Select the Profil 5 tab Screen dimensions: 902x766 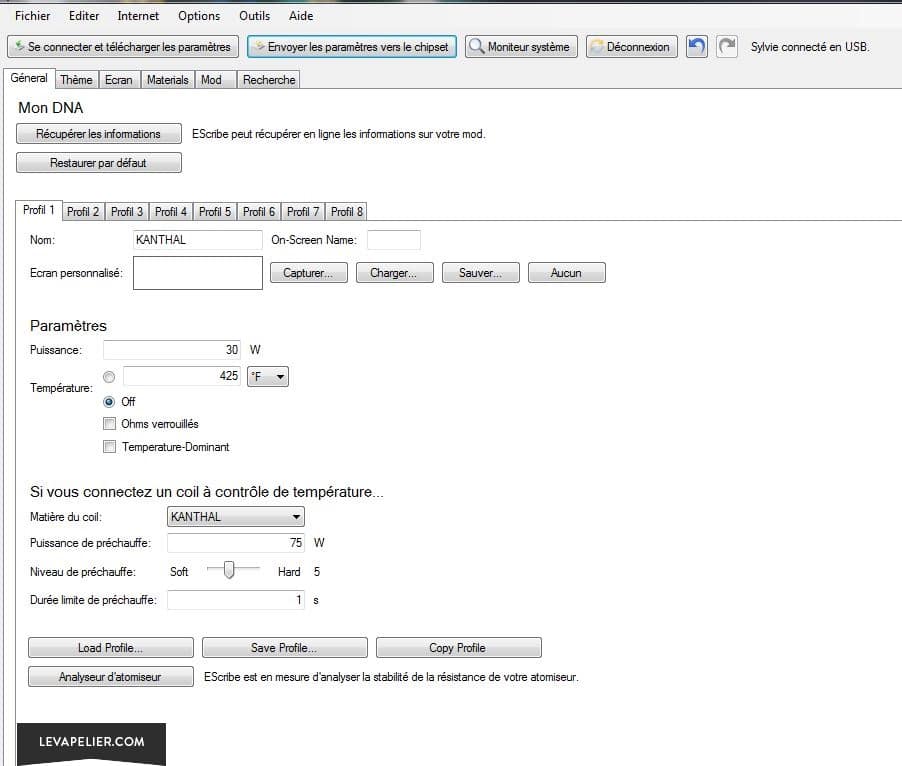click(x=215, y=212)
